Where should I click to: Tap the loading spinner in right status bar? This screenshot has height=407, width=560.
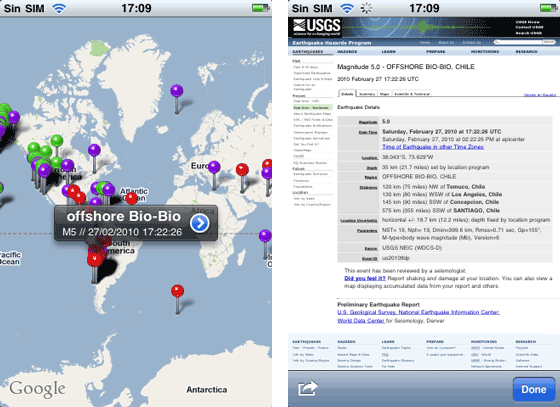366,8
